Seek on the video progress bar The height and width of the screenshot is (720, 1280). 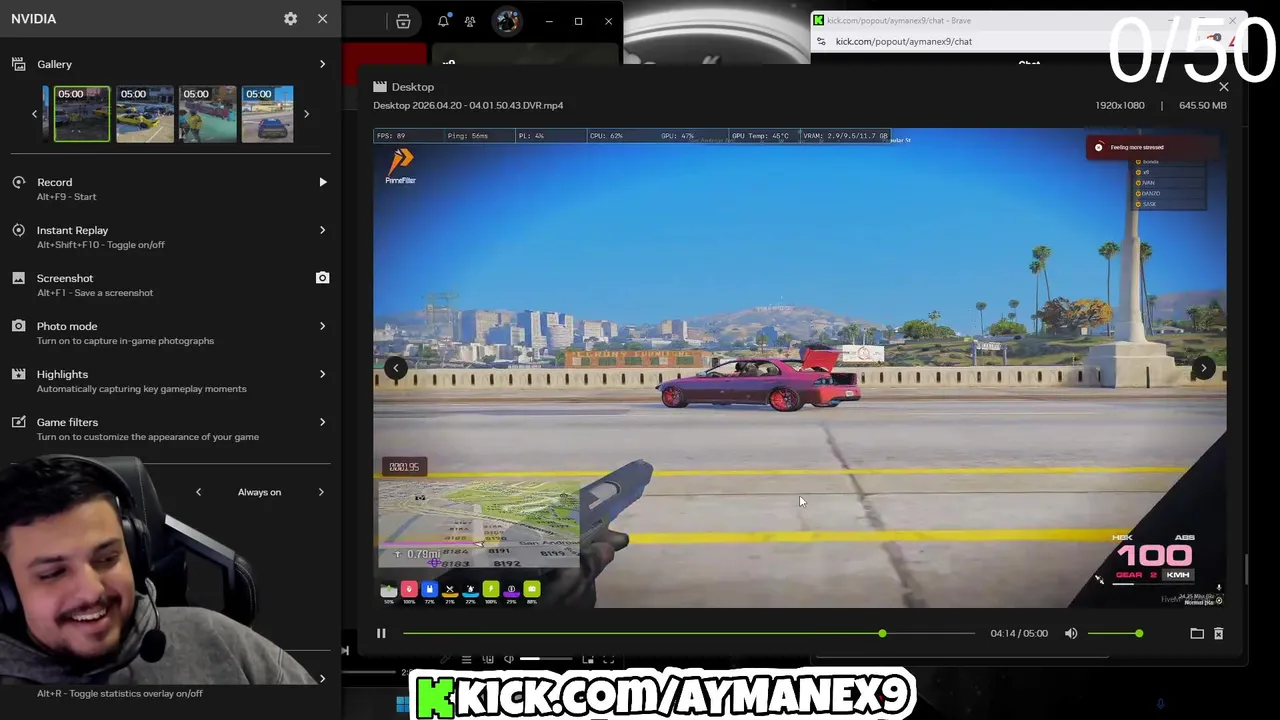pyautogui.click(x=688, y=633)
